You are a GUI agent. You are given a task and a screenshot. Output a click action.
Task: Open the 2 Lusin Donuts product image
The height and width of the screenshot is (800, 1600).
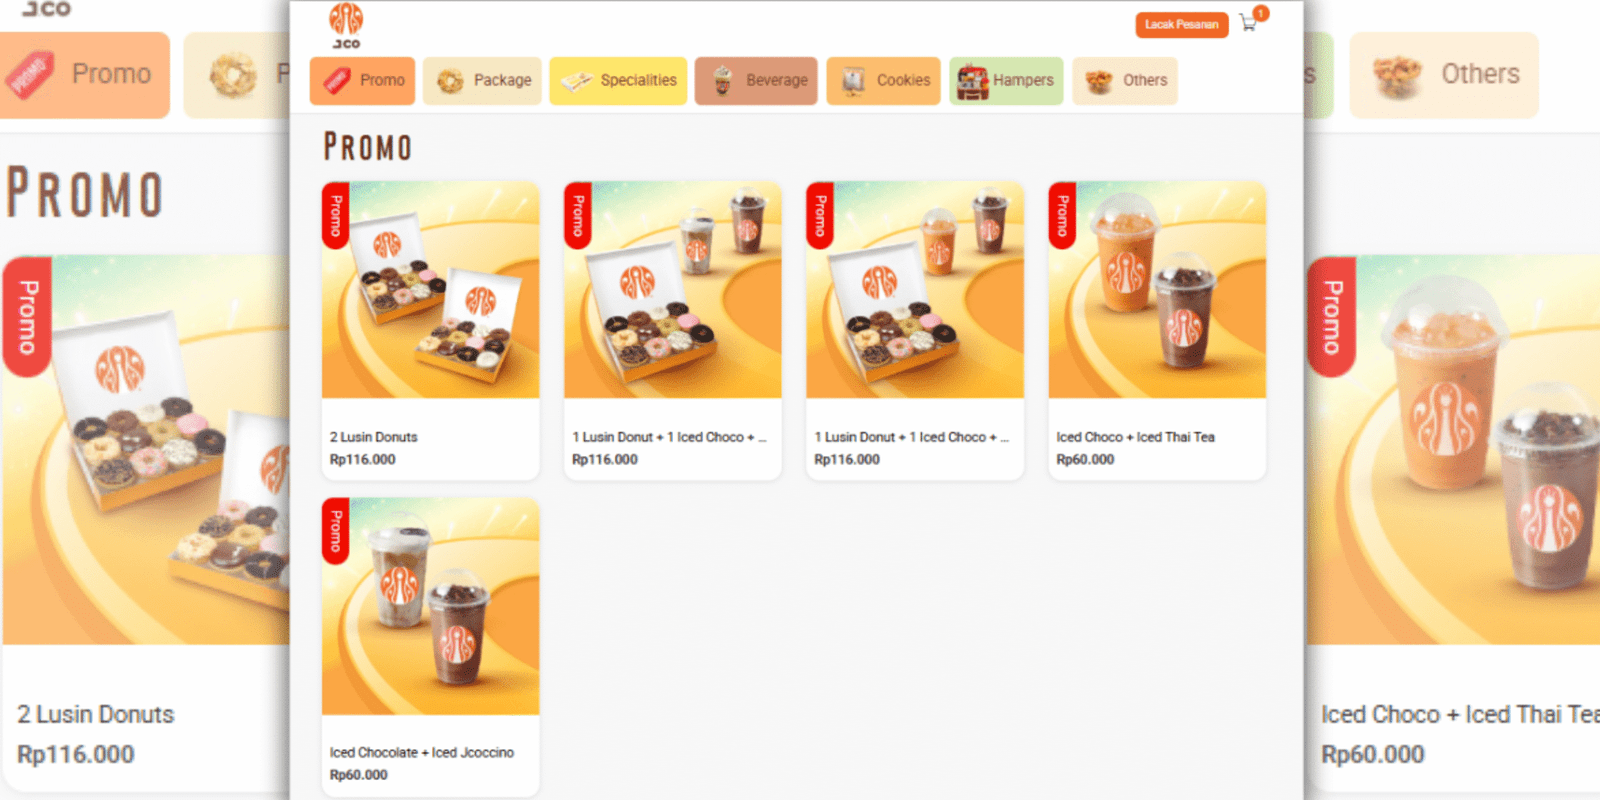coord(430,290)
